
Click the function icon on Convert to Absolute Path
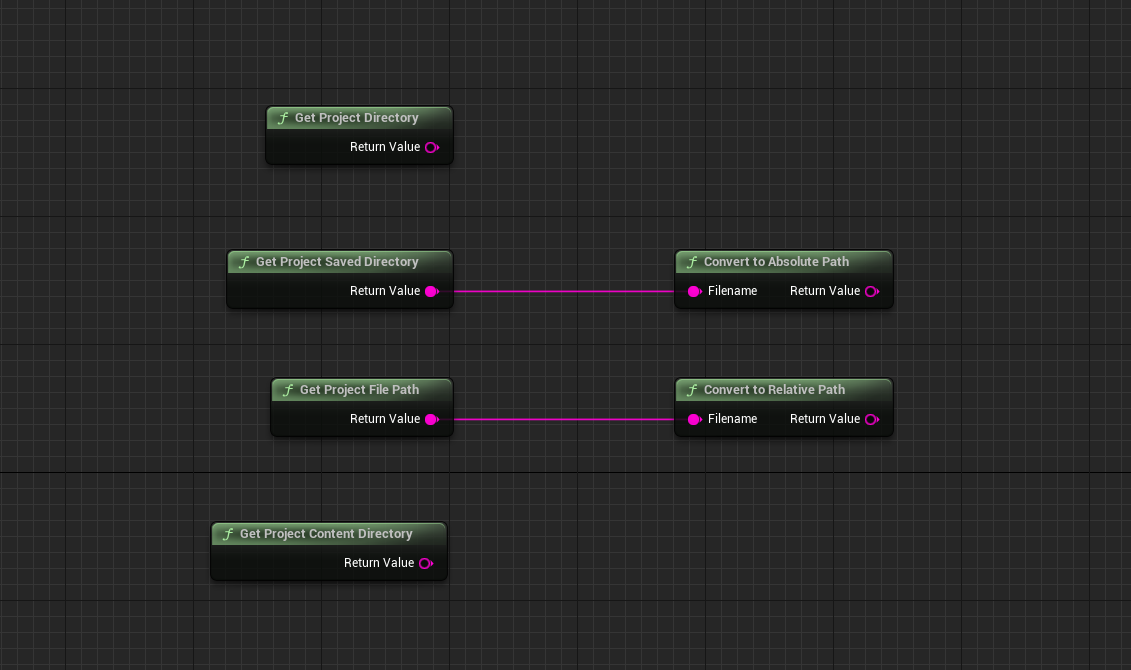692,262
